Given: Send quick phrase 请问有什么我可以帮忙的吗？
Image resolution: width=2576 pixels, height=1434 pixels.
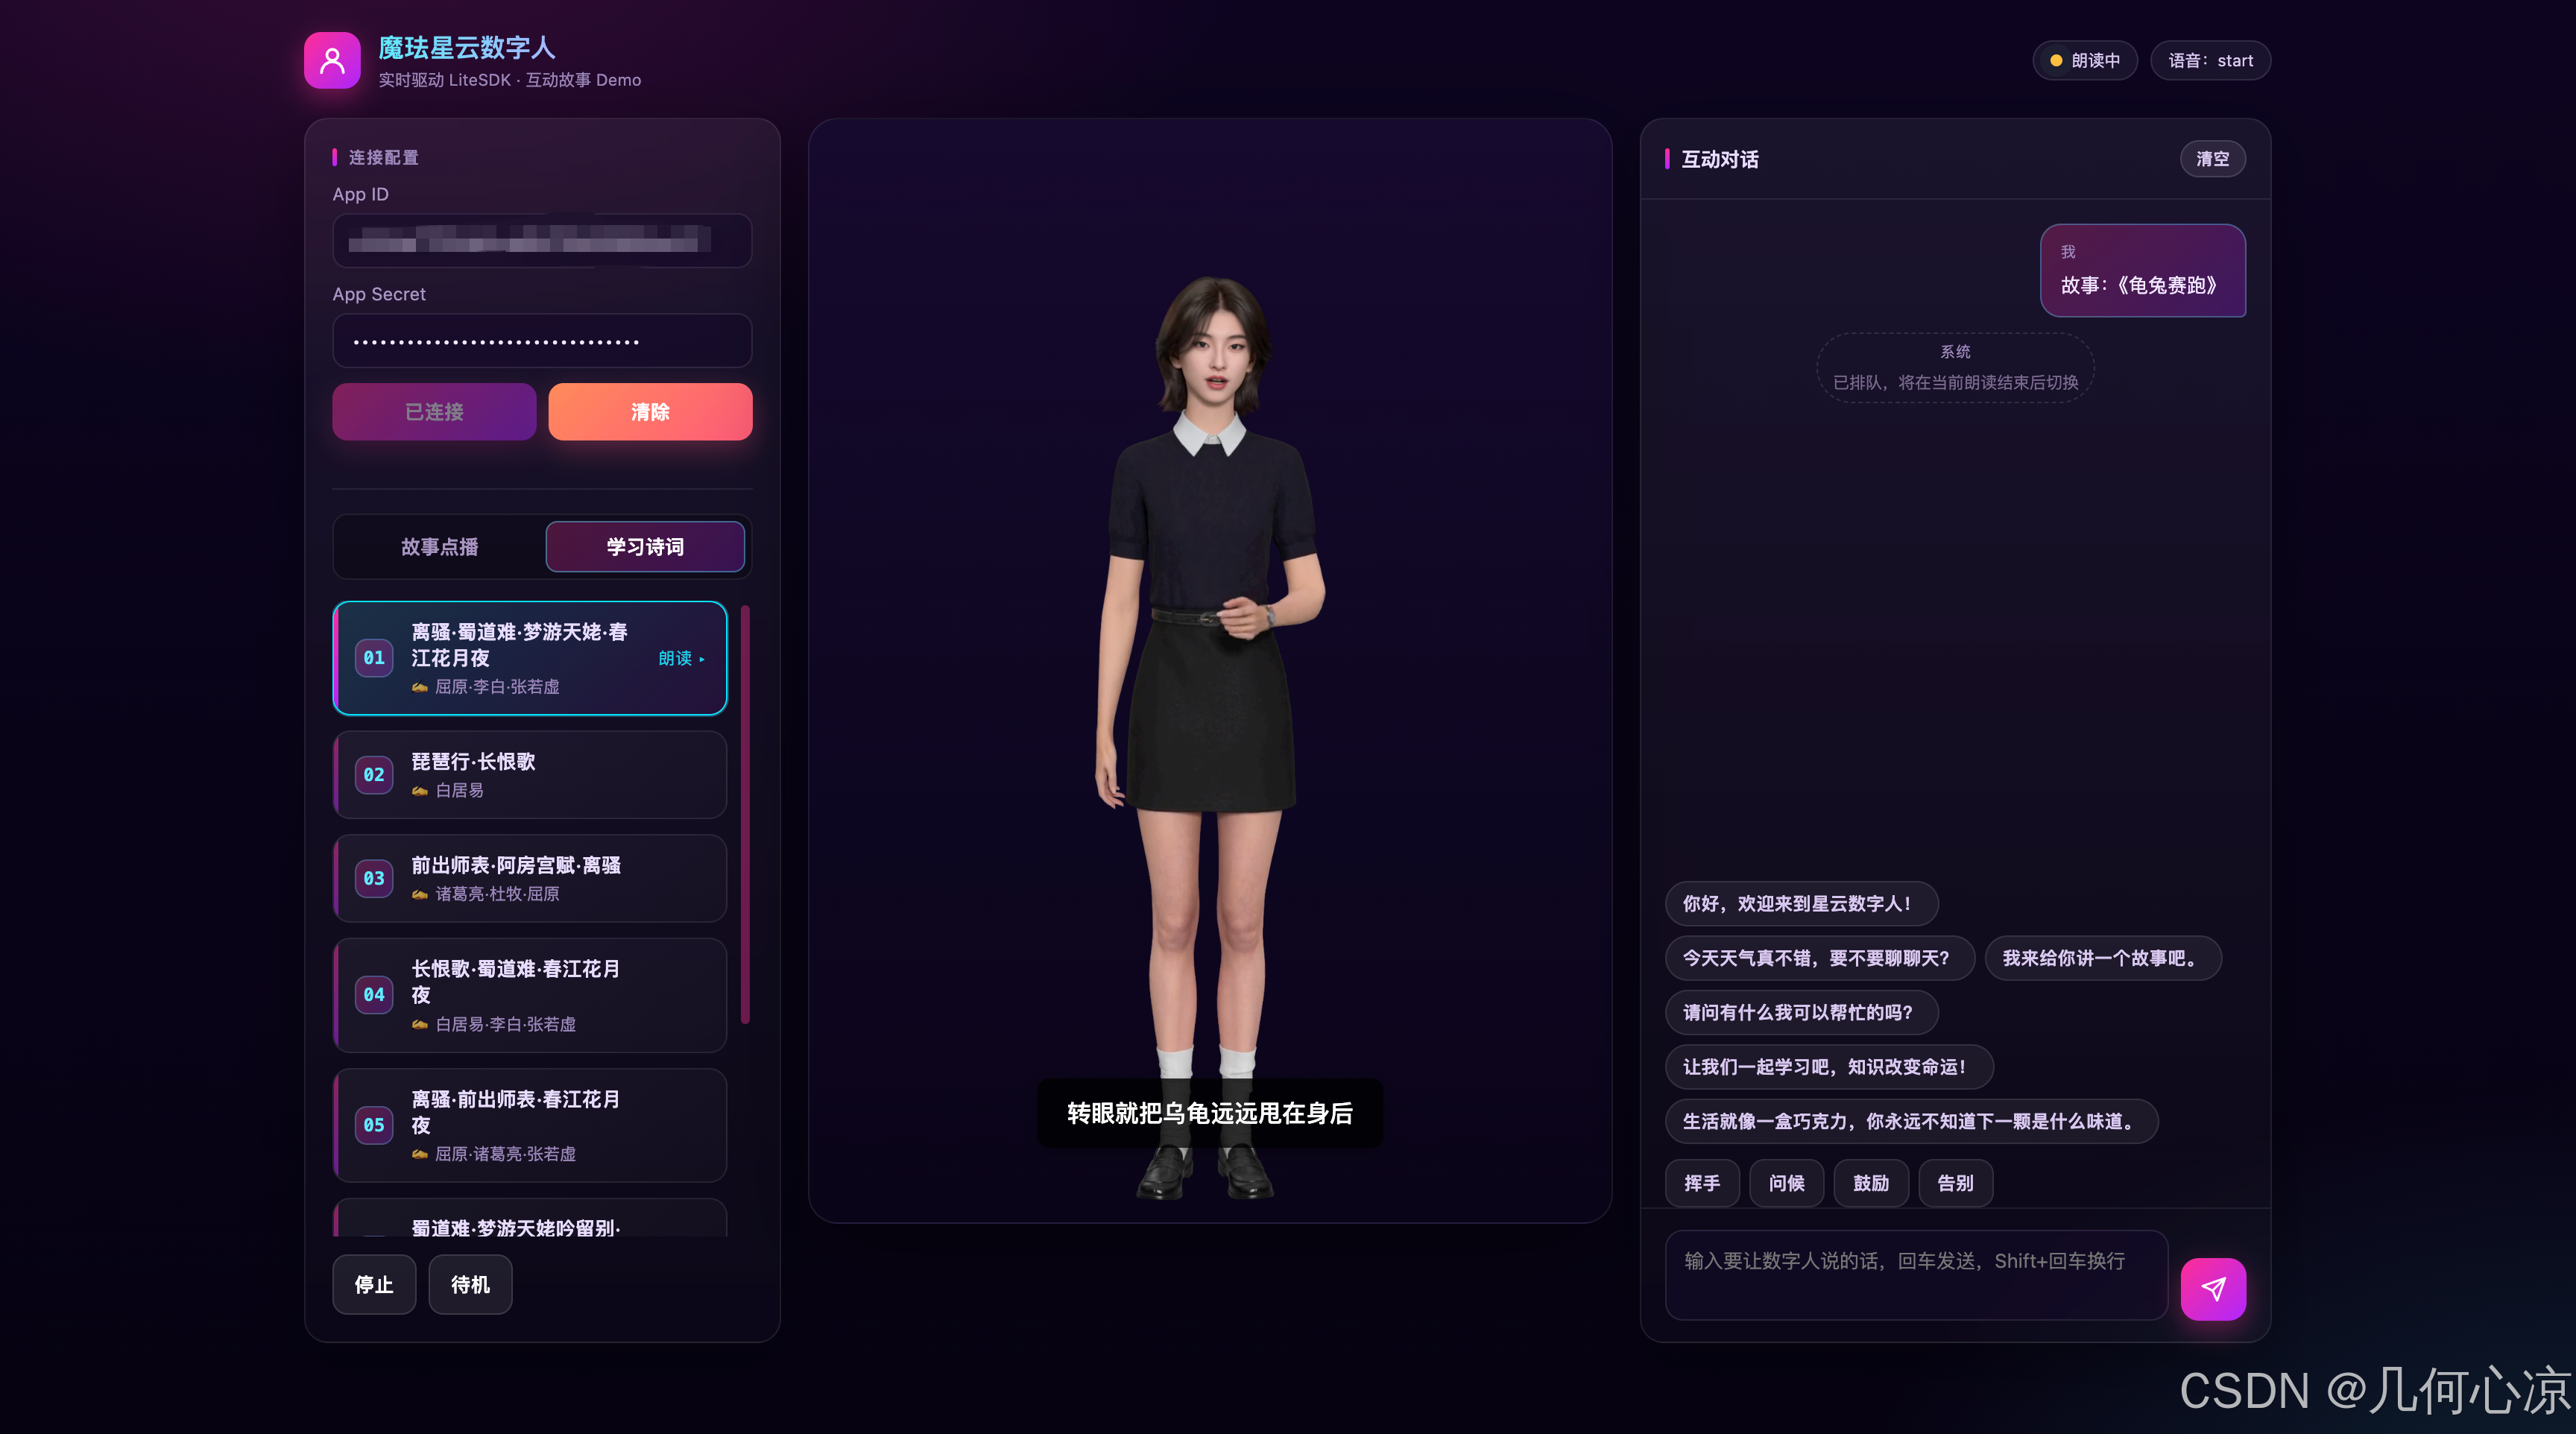Looking at the screenshot, I should click(x=1801, y=1013).
